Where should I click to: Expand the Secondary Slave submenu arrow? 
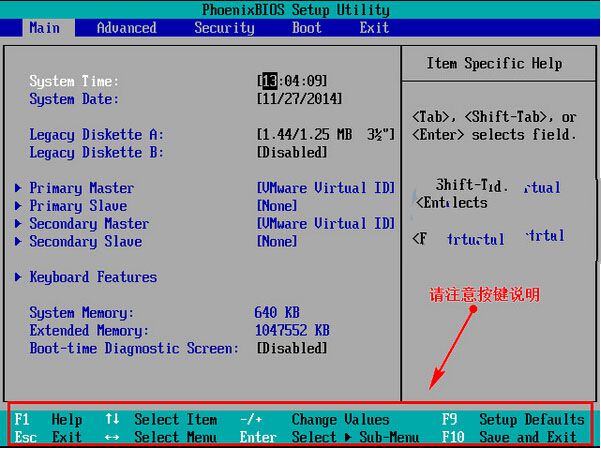click(18, 242)
